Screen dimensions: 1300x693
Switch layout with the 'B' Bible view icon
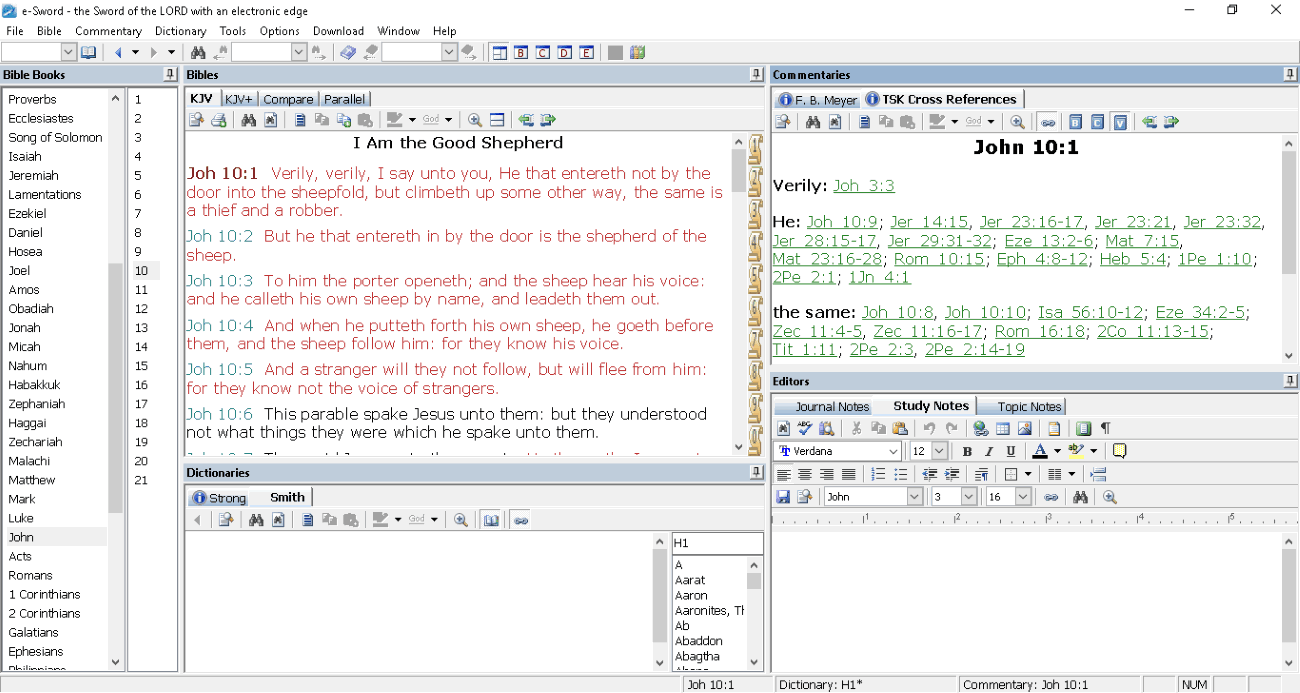pyautogui.click(x=521, y=52)
